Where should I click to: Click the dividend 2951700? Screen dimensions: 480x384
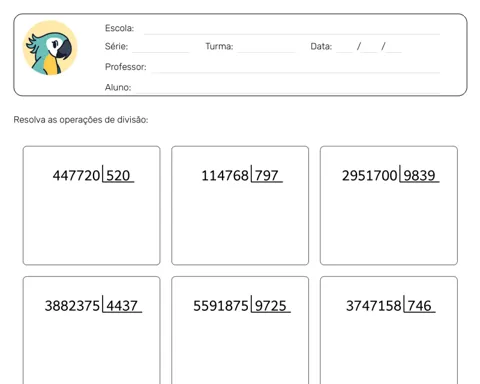pyautogui.click(x=370, y=175)
